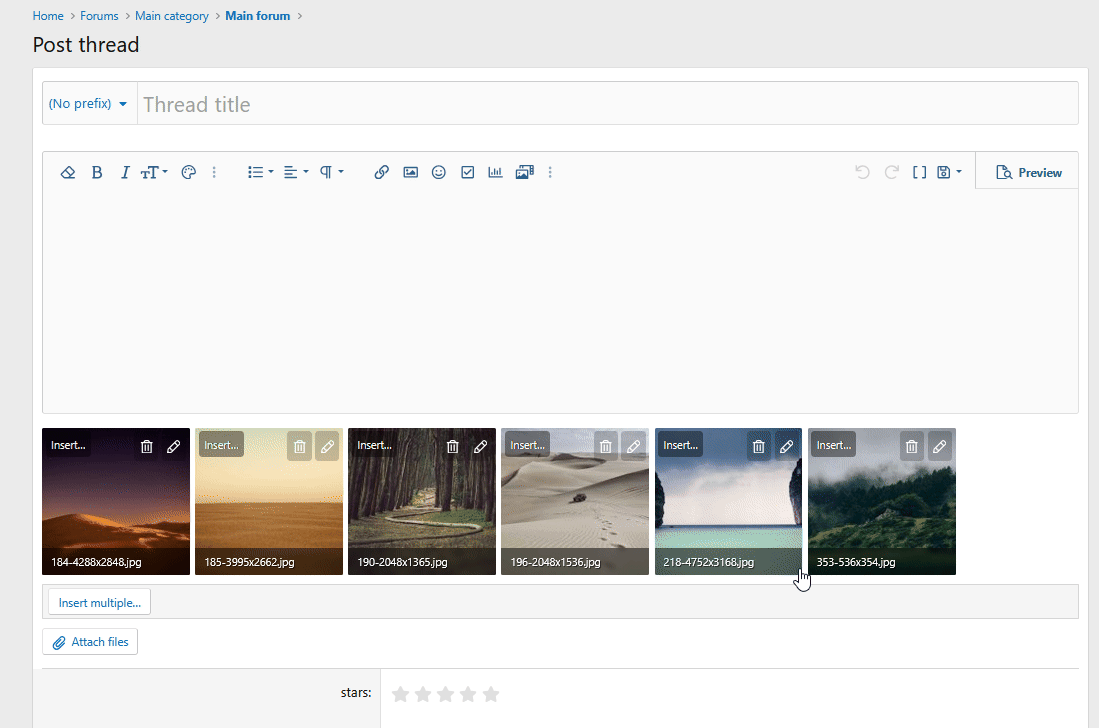Click the checkbox-style toolbar icon
The width and height of the screenshot is (1099, 728).
467,172
